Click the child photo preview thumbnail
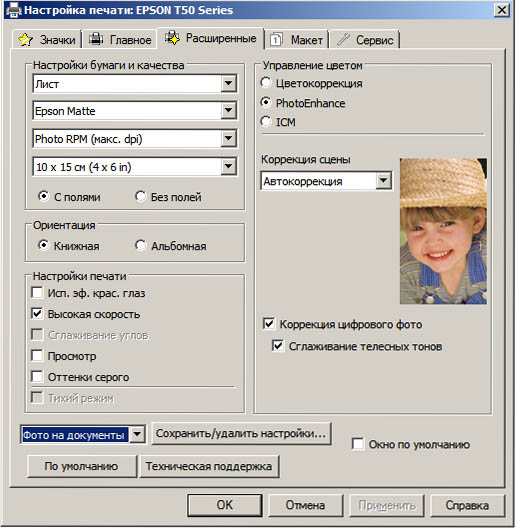 pos(443,231)
